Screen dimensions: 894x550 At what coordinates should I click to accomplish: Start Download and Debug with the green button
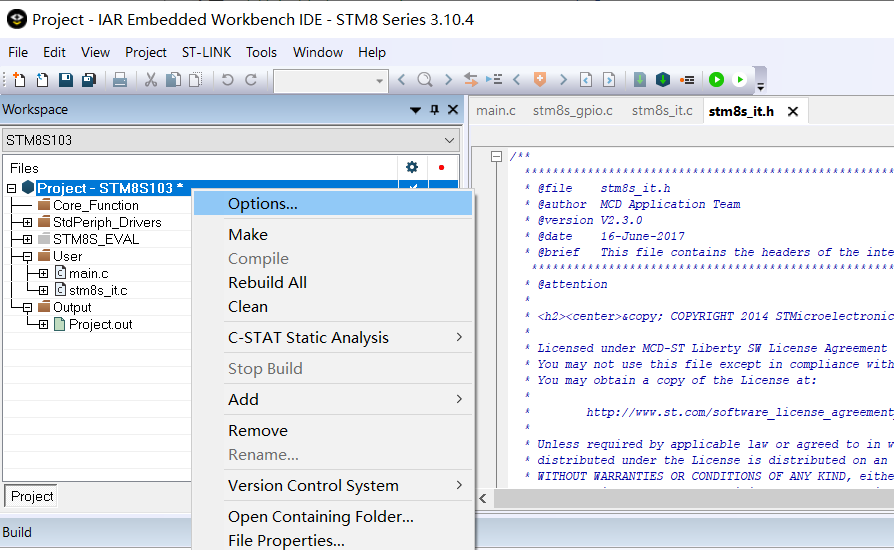pyautogui.click(x=717, y=80)
